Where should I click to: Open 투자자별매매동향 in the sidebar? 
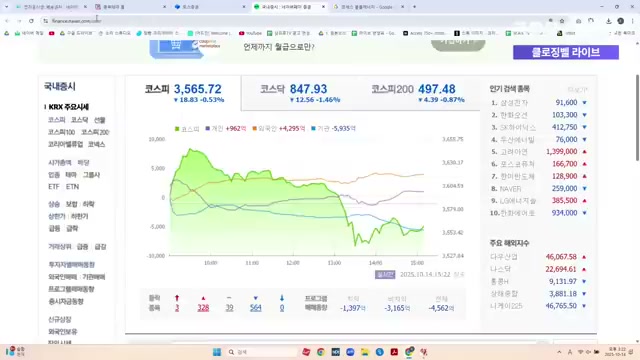point(71,264)
